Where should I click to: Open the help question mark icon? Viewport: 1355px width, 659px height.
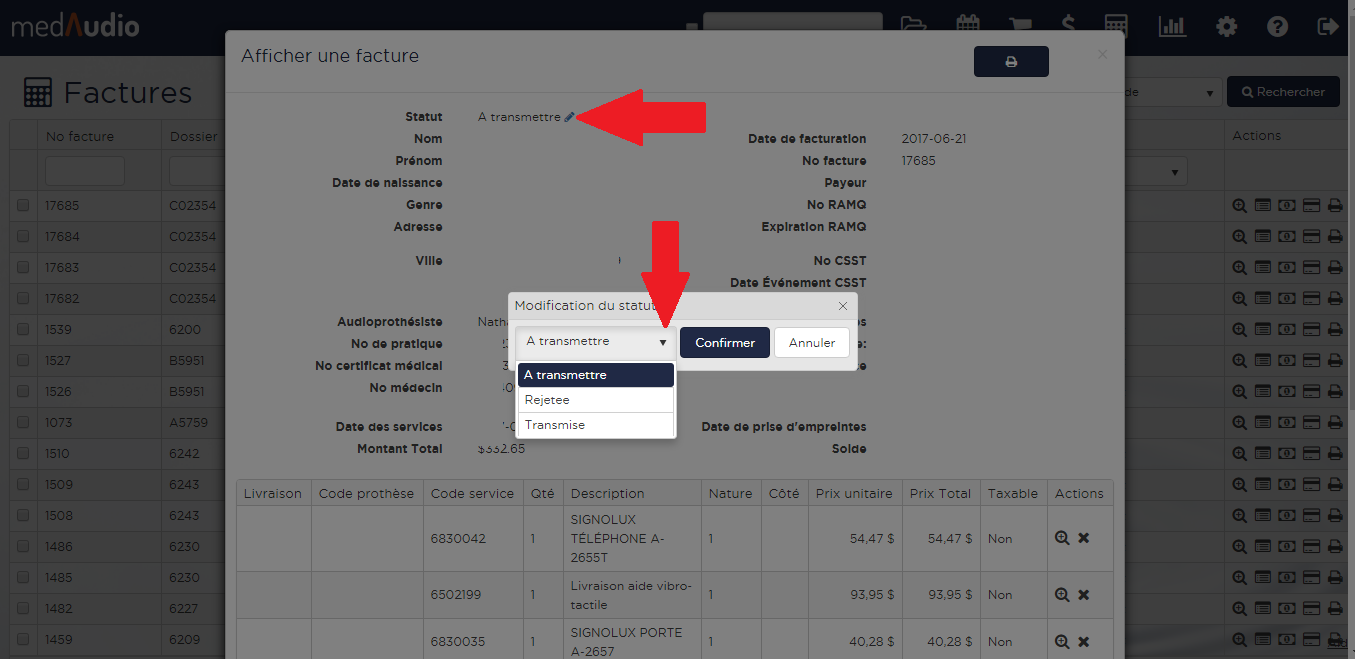click(1277, 26)
